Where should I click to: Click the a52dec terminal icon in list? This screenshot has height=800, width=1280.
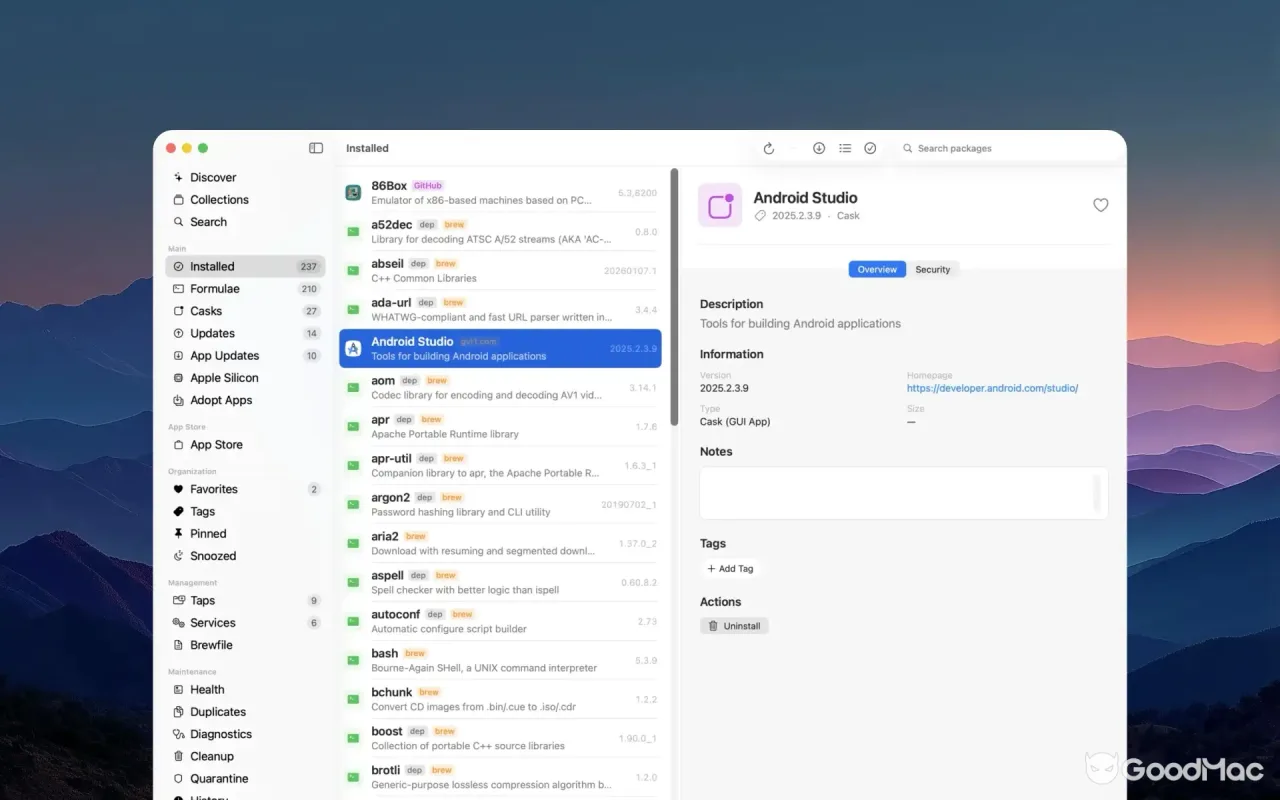[353, 231]
